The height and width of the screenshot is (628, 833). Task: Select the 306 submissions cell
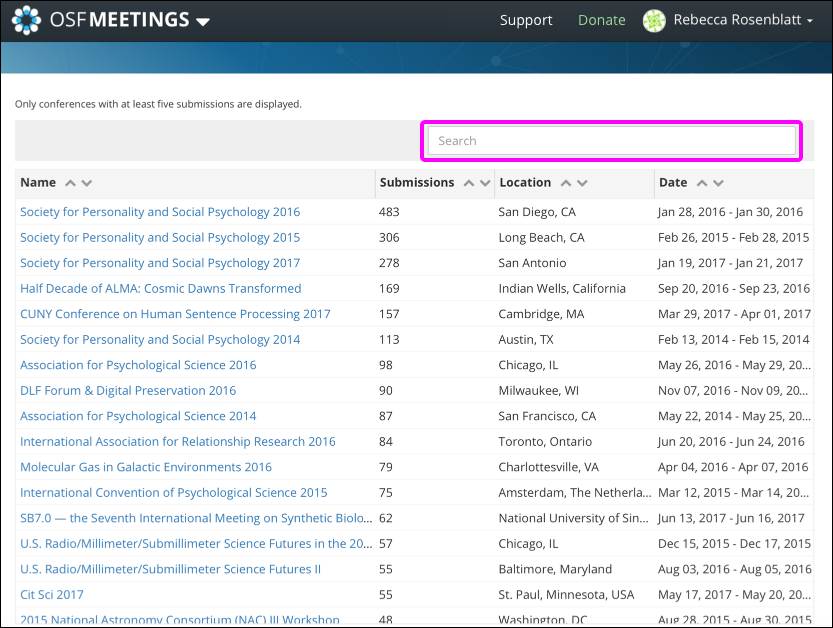(x=389, y=237)
